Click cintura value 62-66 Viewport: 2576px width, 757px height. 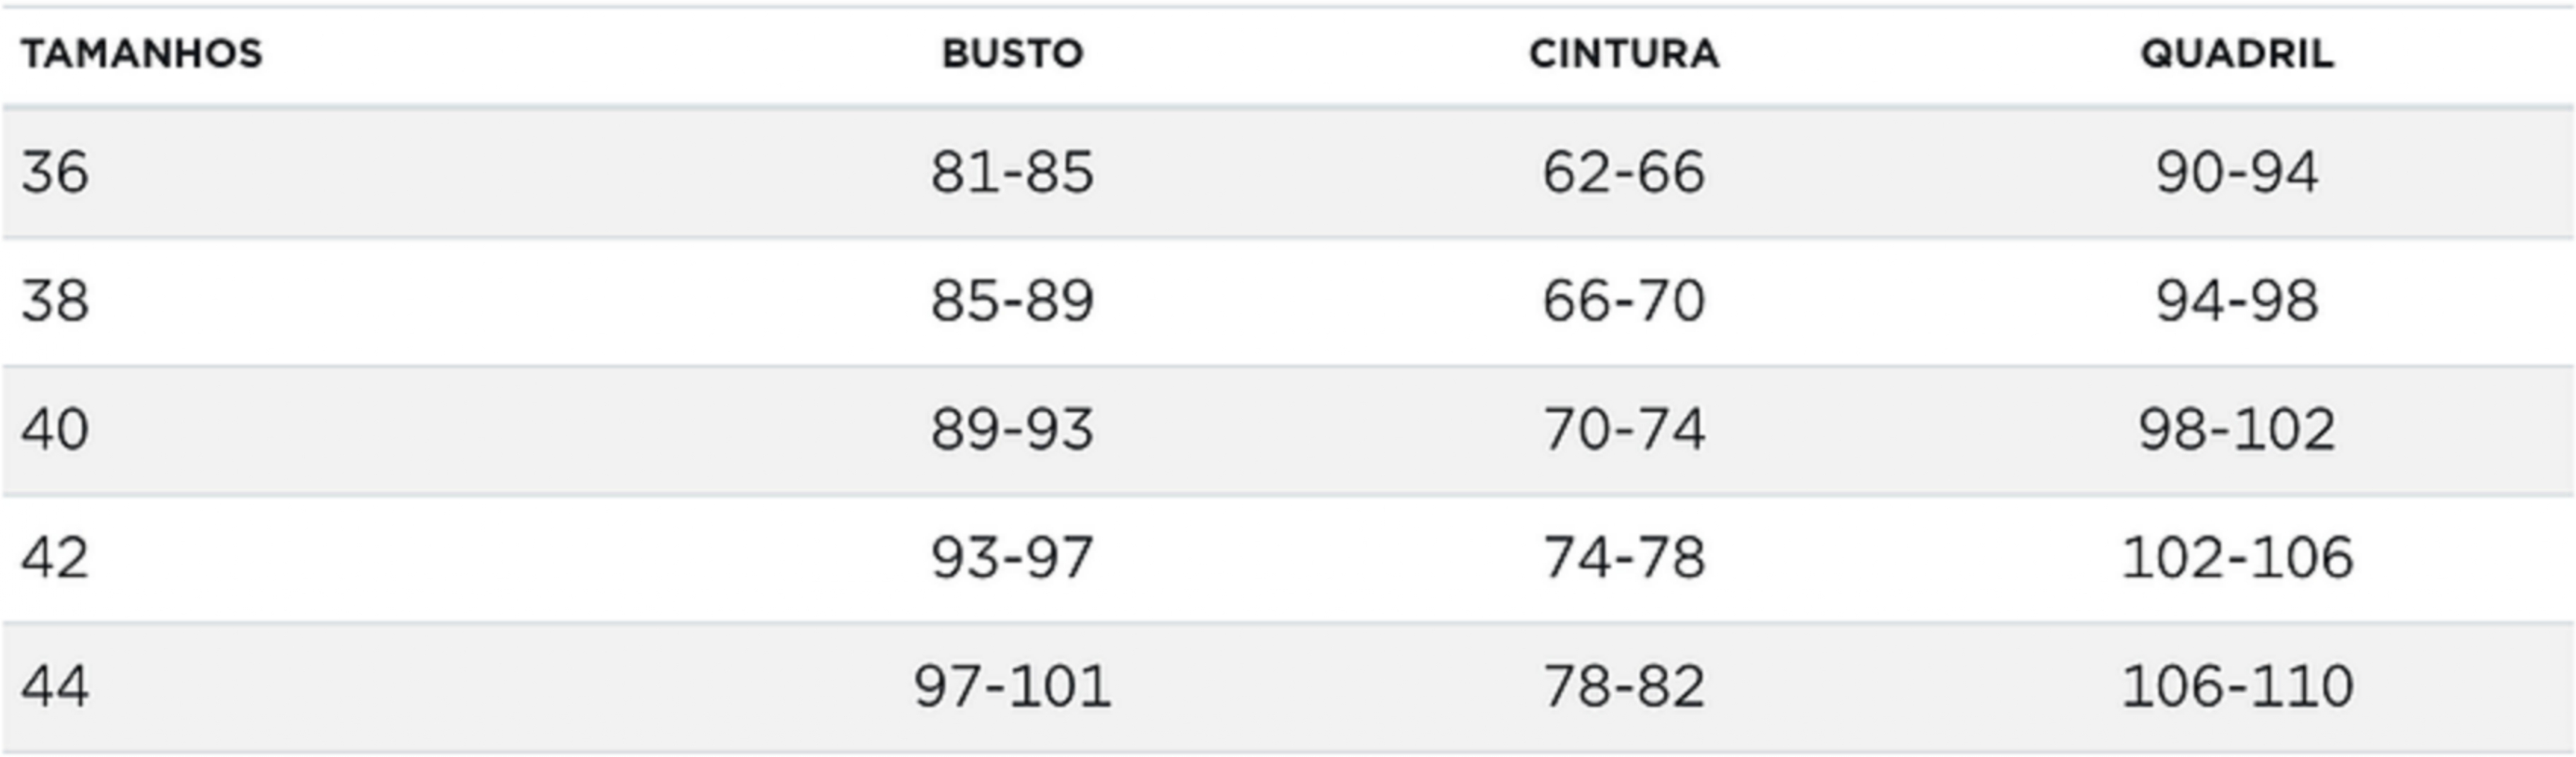coord(1624,172)
